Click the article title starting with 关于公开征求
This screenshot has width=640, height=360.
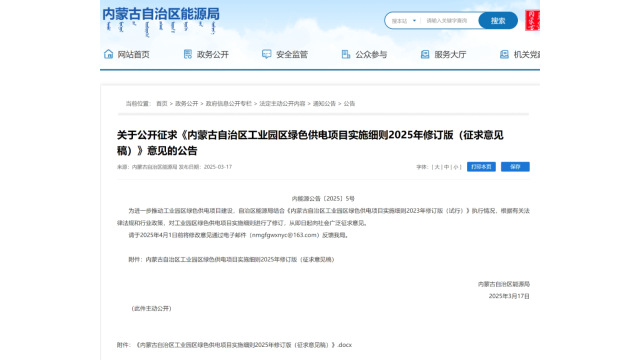click(310, 143)
